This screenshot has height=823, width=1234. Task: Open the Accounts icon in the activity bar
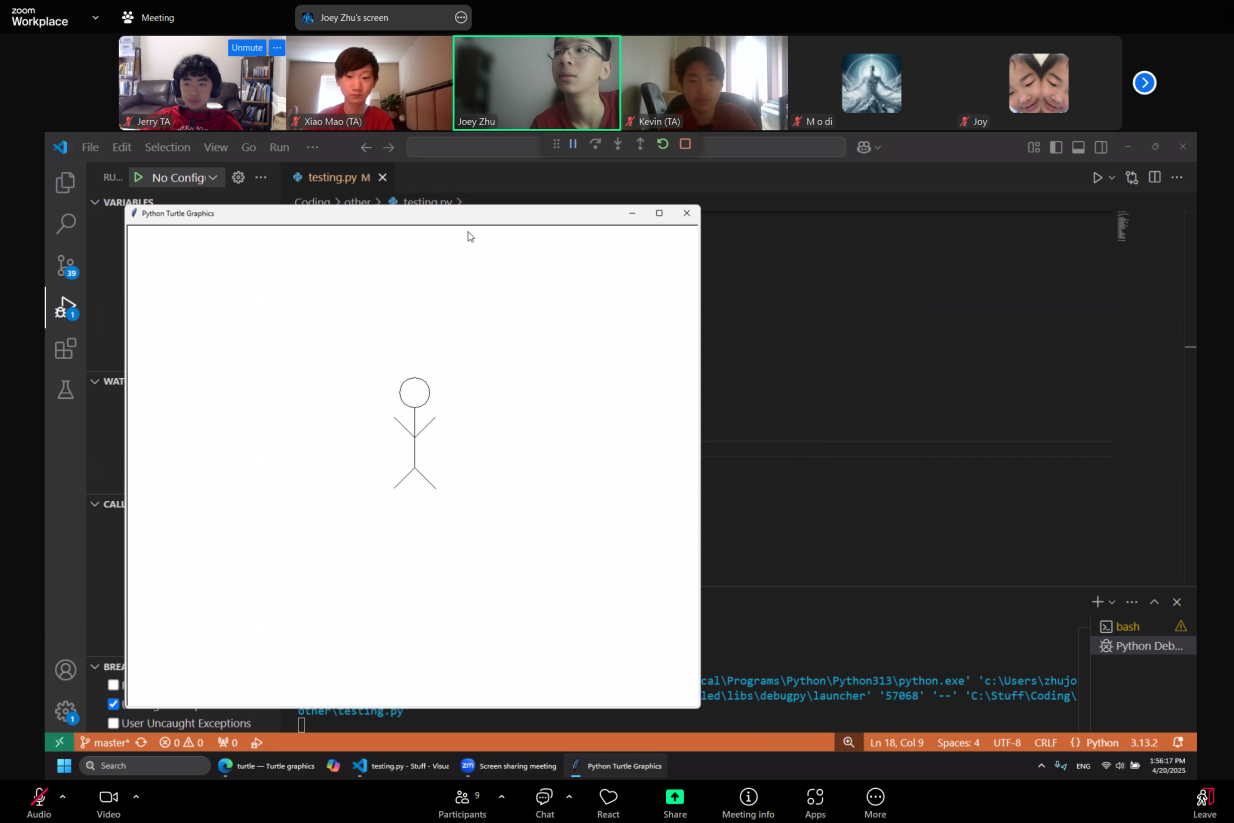coord(65,670)
